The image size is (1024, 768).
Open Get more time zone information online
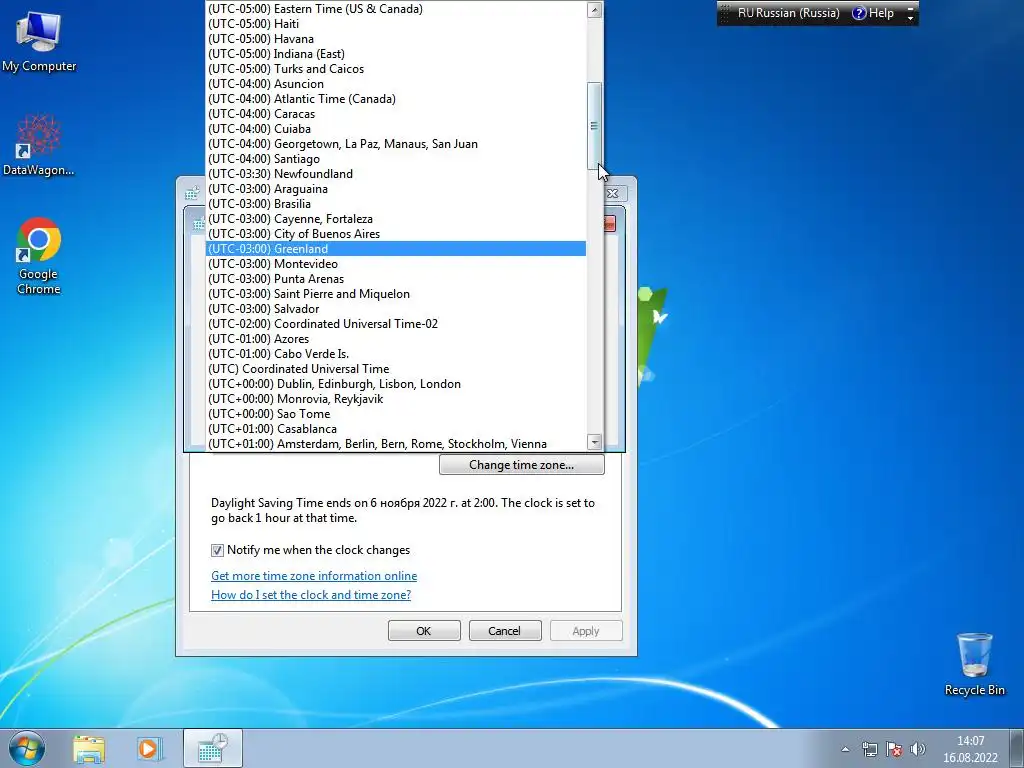click(x=314, y=576)
